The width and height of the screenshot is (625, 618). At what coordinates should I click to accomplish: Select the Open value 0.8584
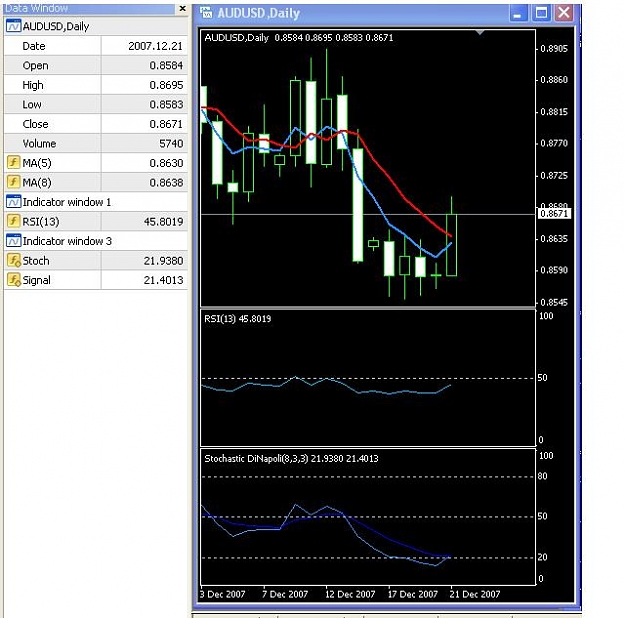(x=166, y=65)
